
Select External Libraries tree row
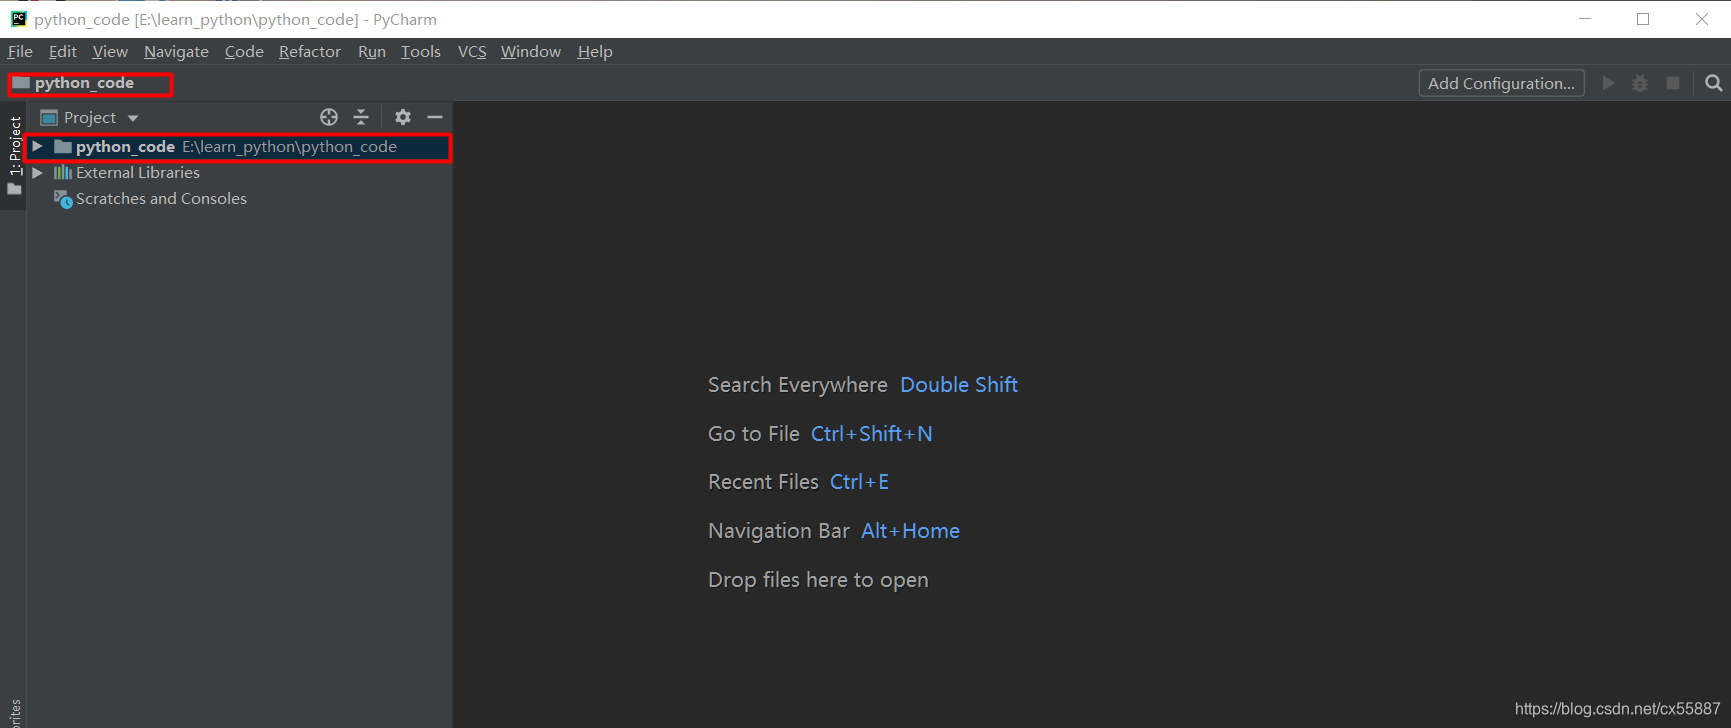(x=239, y=173)
